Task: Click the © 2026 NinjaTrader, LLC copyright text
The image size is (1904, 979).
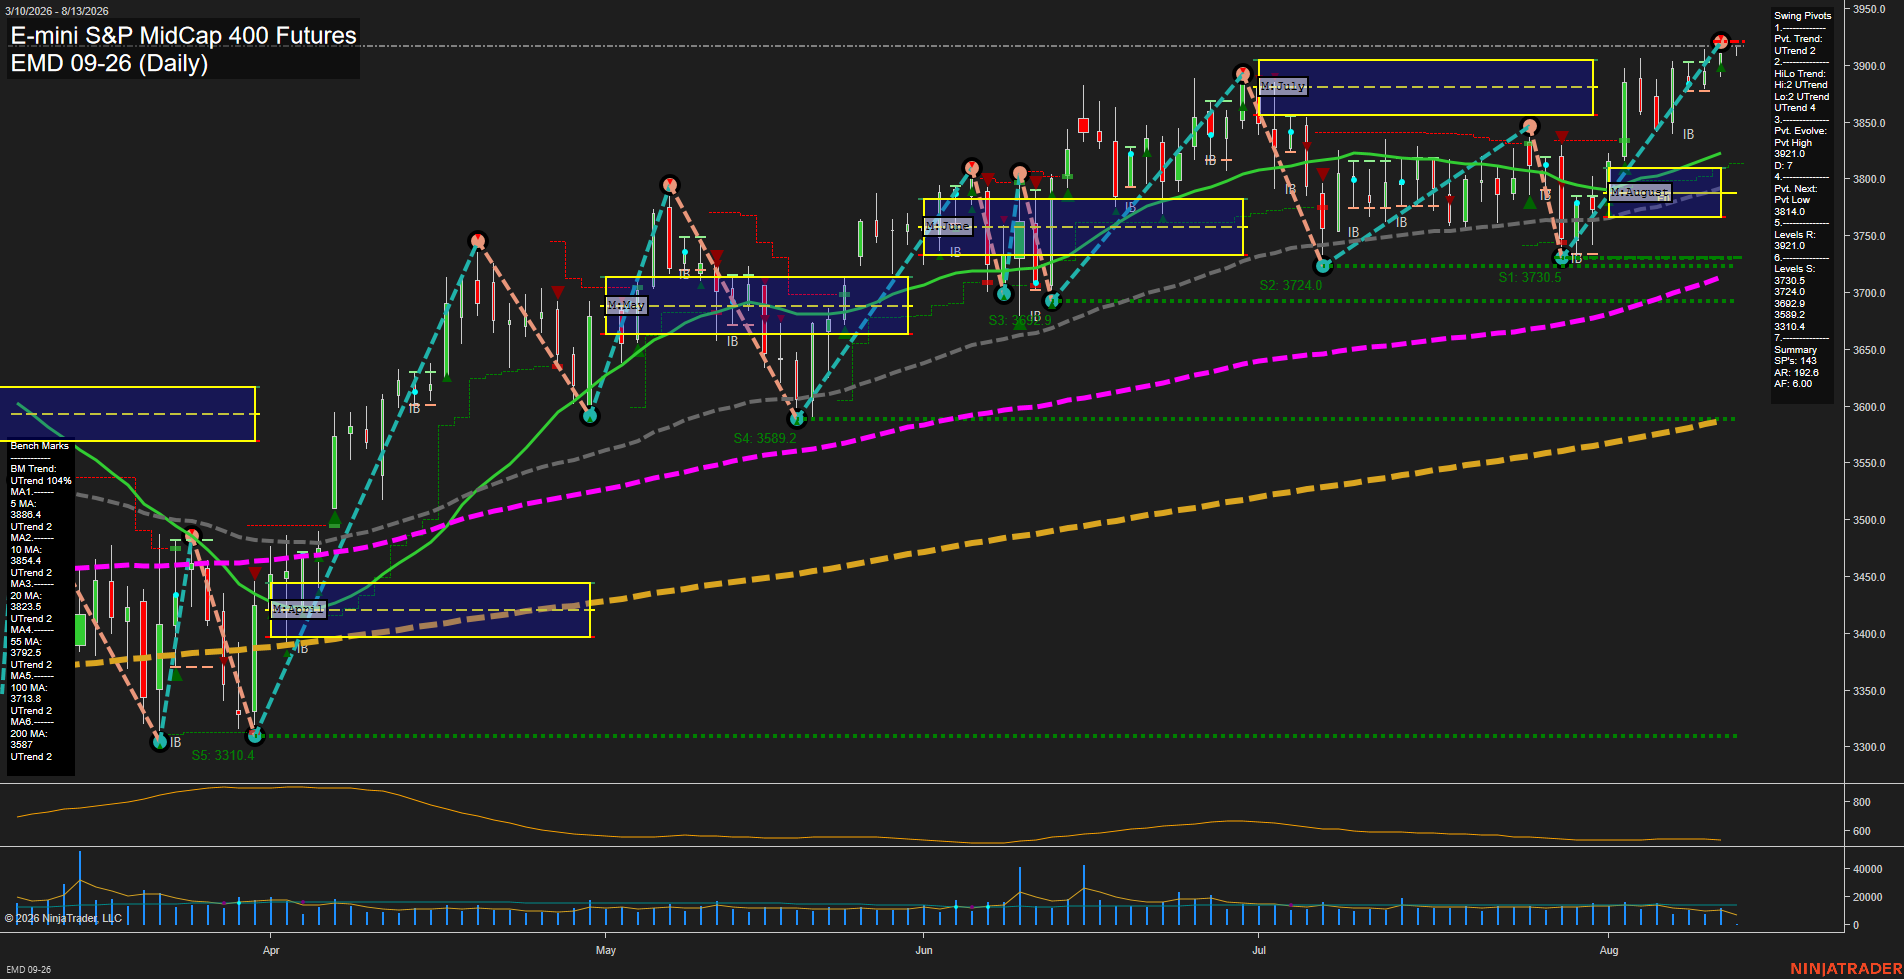Action: (63, 918)
